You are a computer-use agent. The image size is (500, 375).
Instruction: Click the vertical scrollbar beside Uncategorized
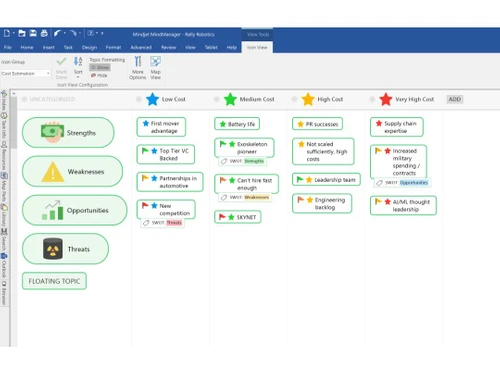[14, 123]
